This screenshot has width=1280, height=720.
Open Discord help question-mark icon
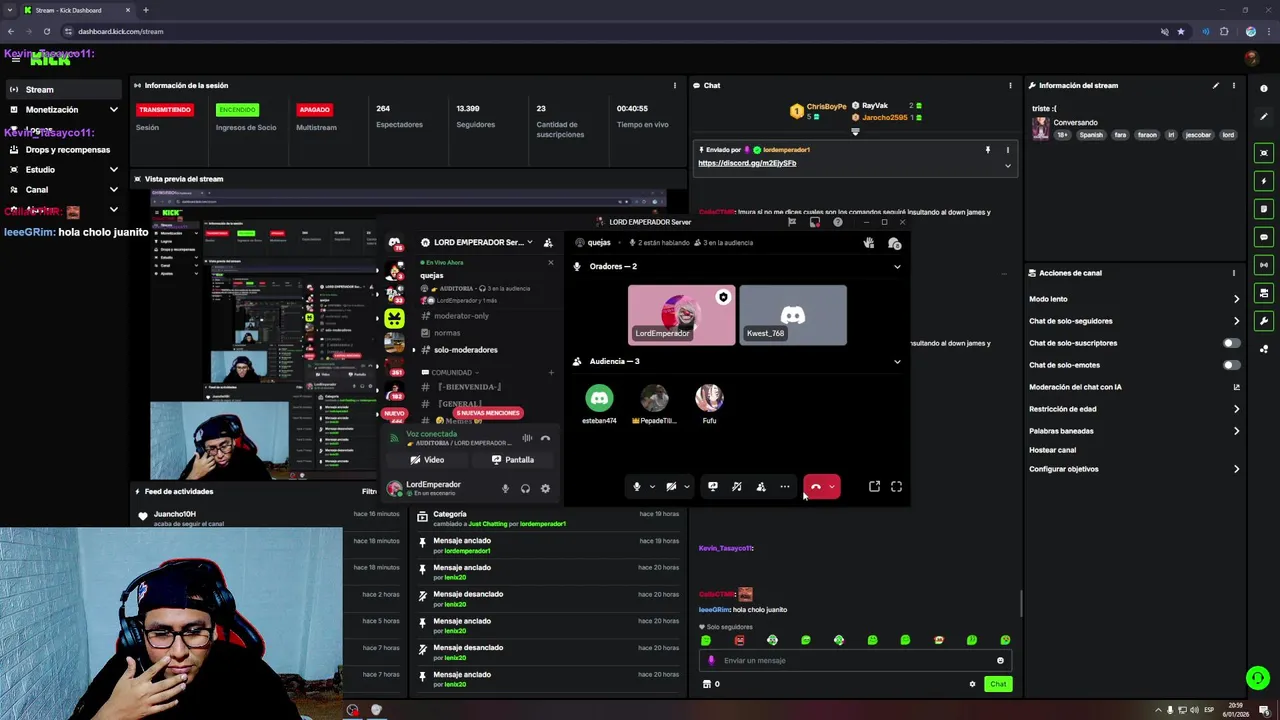(838, 222)
